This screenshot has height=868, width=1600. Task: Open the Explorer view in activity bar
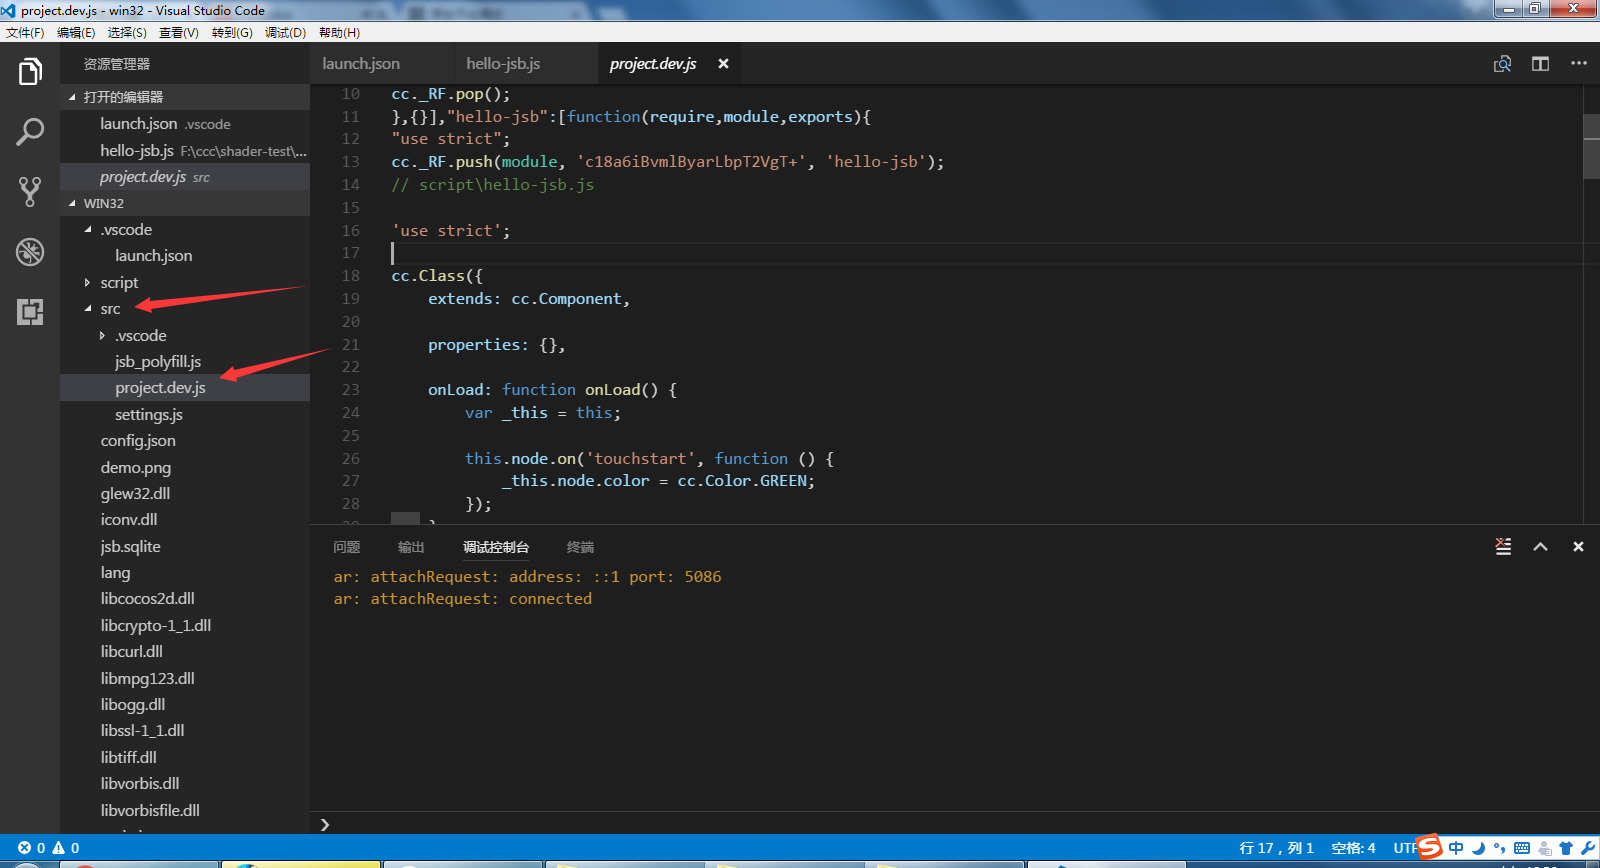tap(30, 72)
